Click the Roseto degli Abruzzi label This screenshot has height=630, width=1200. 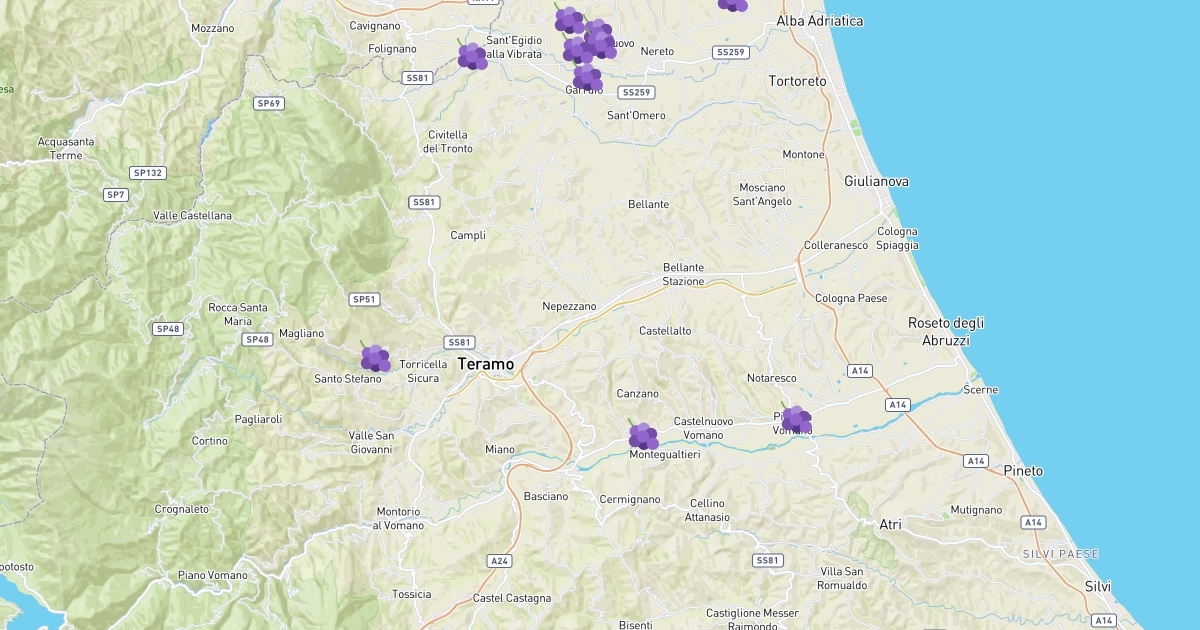pyautogui.click(x=946, y=331)
